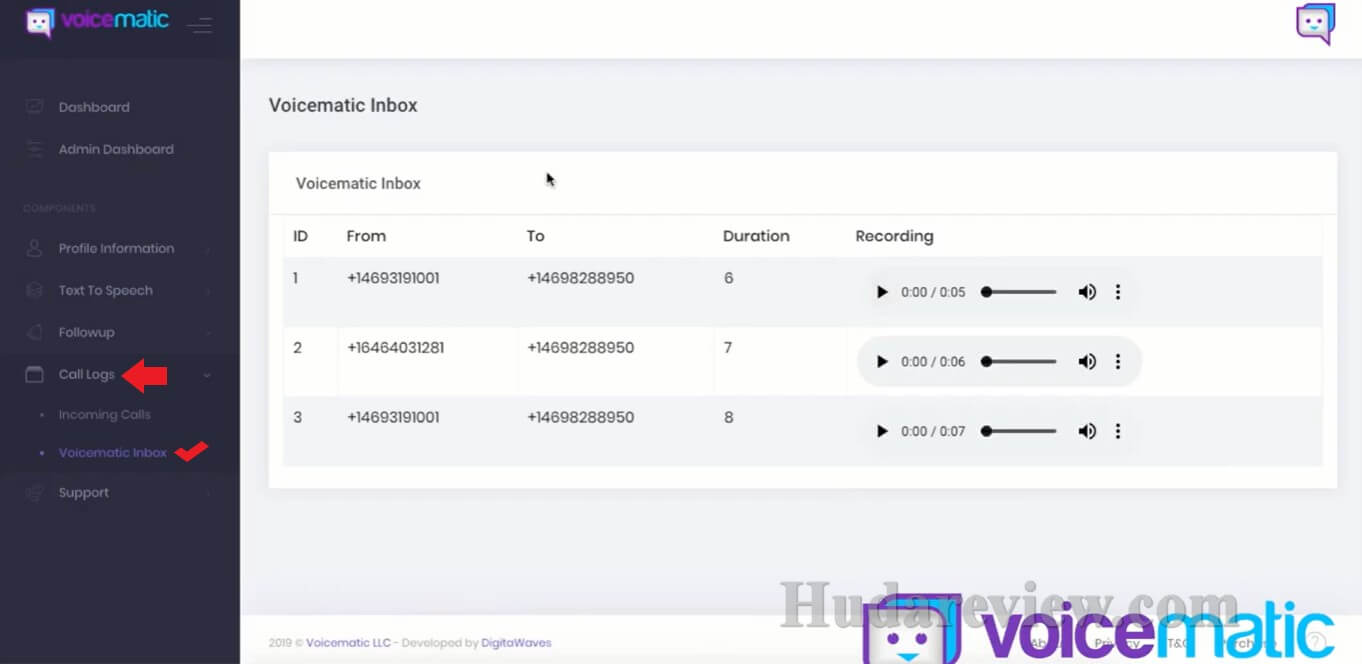The width and height of the screenshot is (1362, 664).
Task: Click the Voicematic Inbox card title
Action: tap(358, 183)
